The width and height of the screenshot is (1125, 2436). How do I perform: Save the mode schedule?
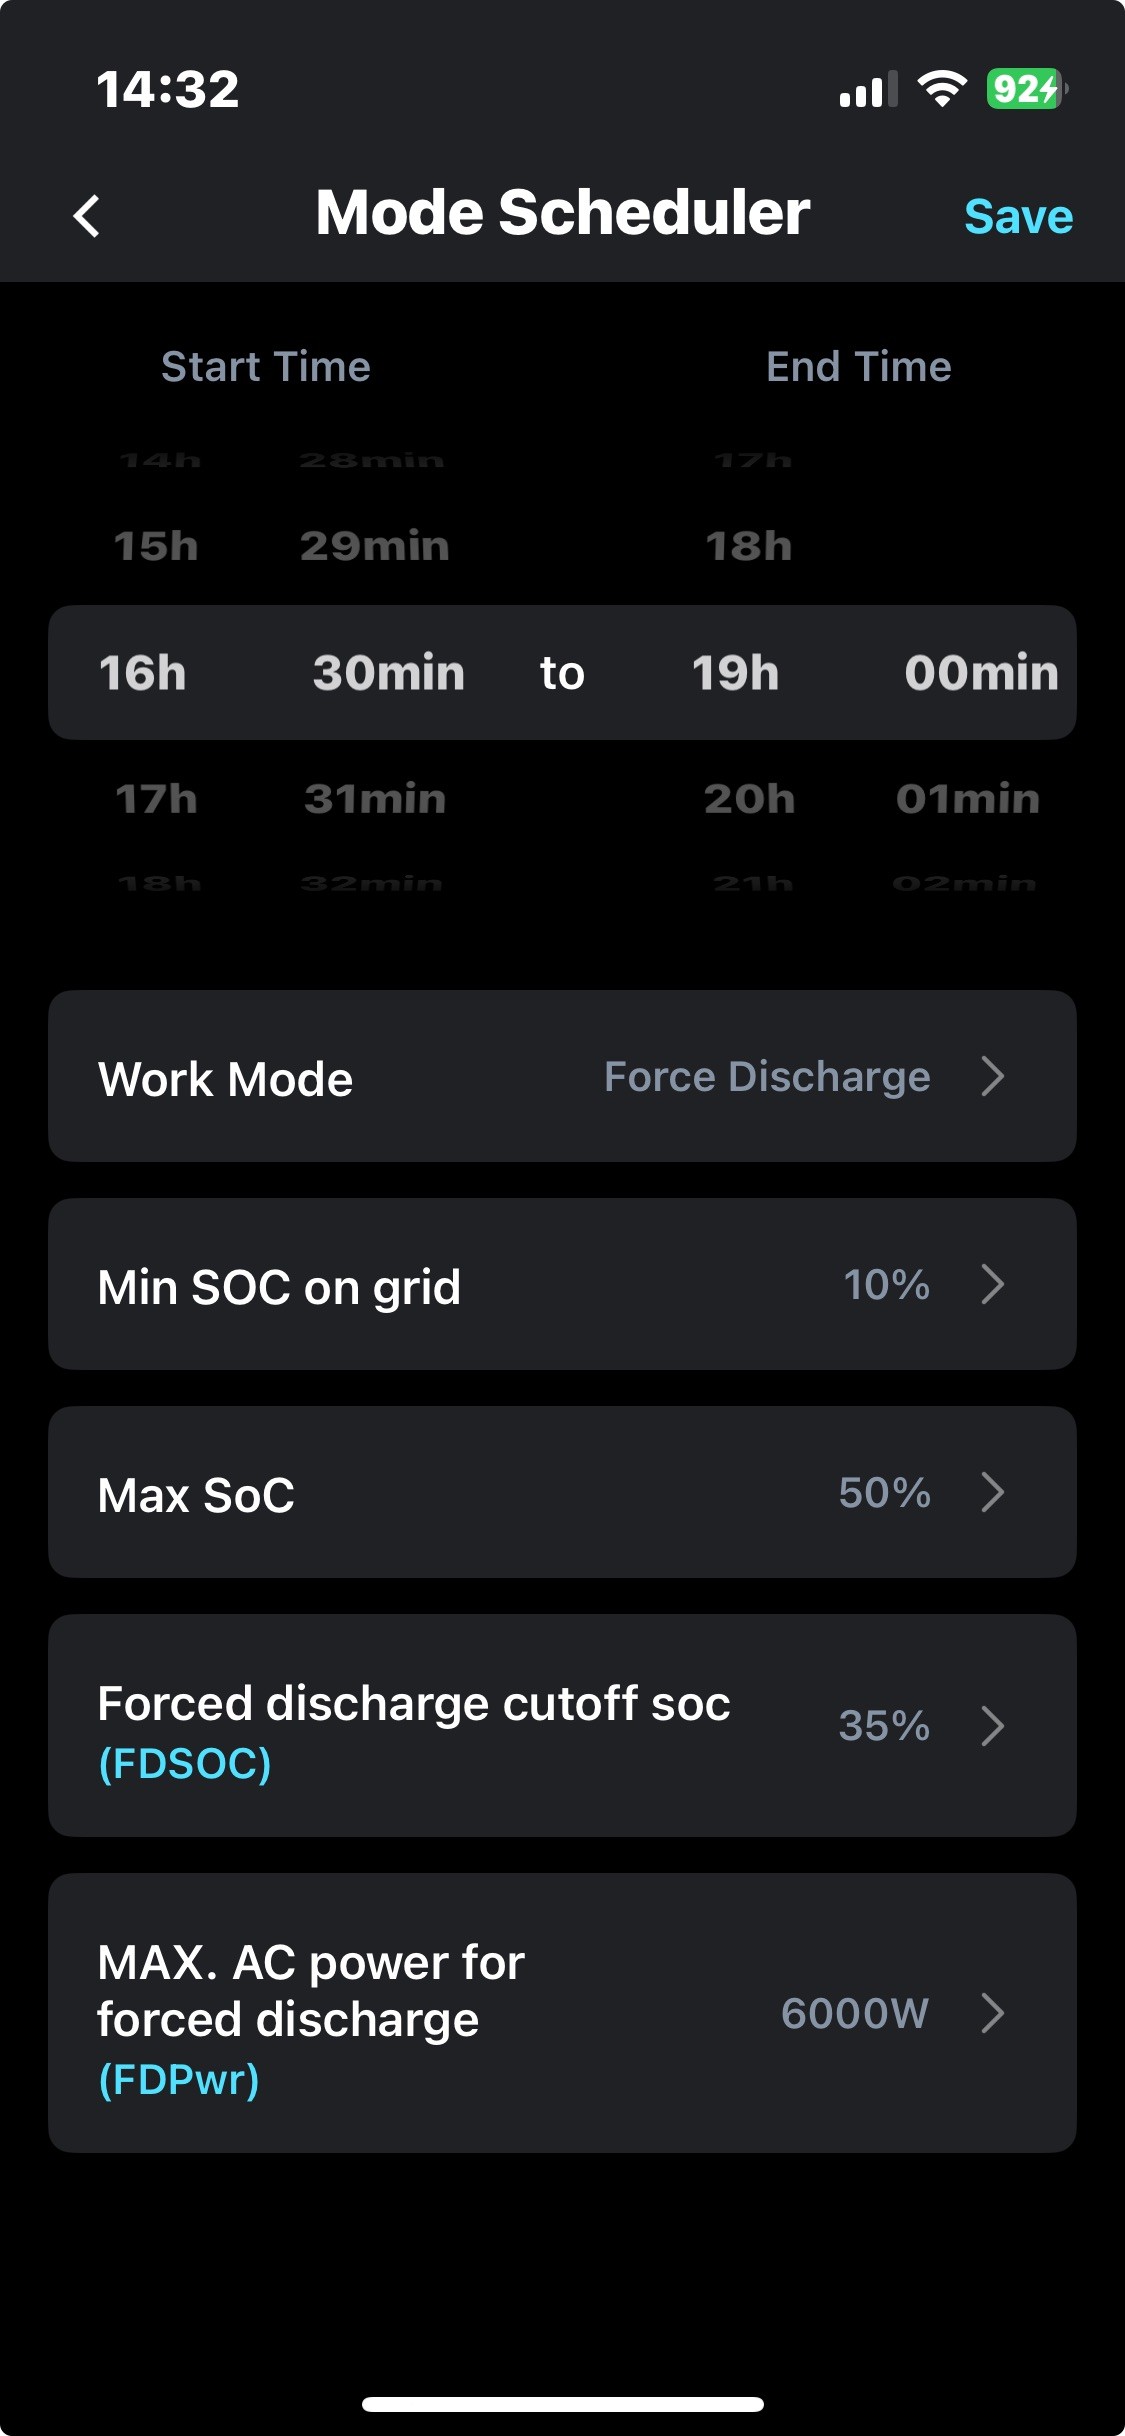[1017, 216]
